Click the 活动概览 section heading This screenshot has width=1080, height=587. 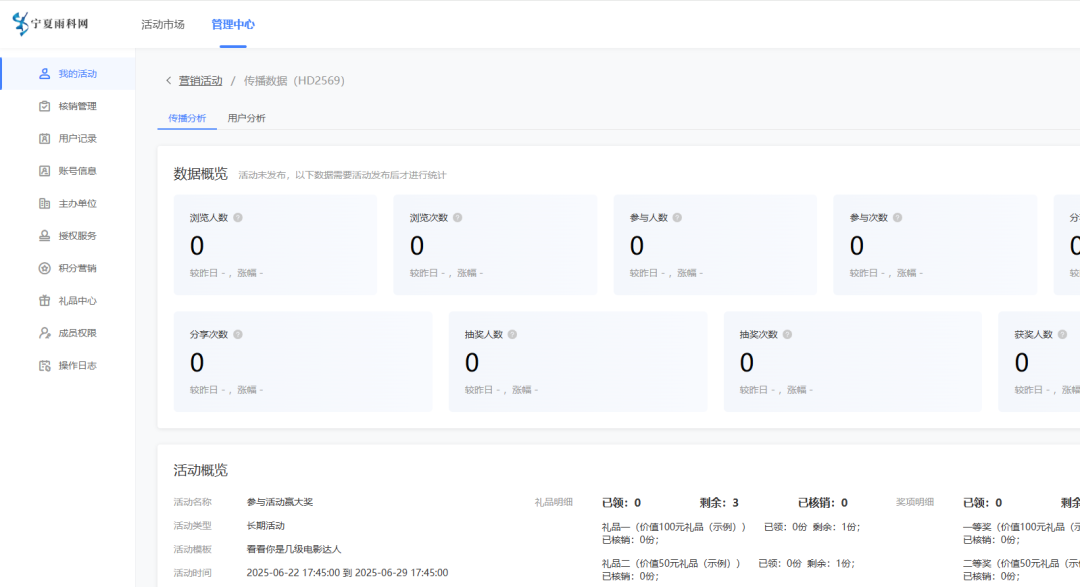tap(200, 471)
